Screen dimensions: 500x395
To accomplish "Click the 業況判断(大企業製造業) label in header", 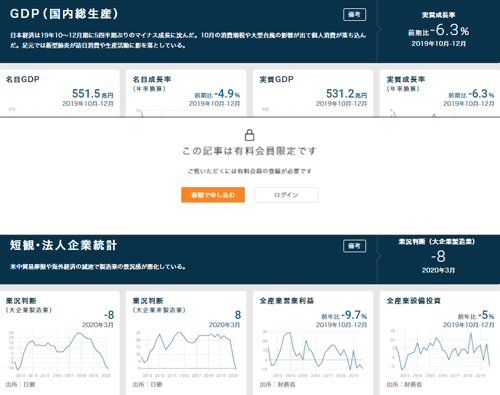I will 437,242.
